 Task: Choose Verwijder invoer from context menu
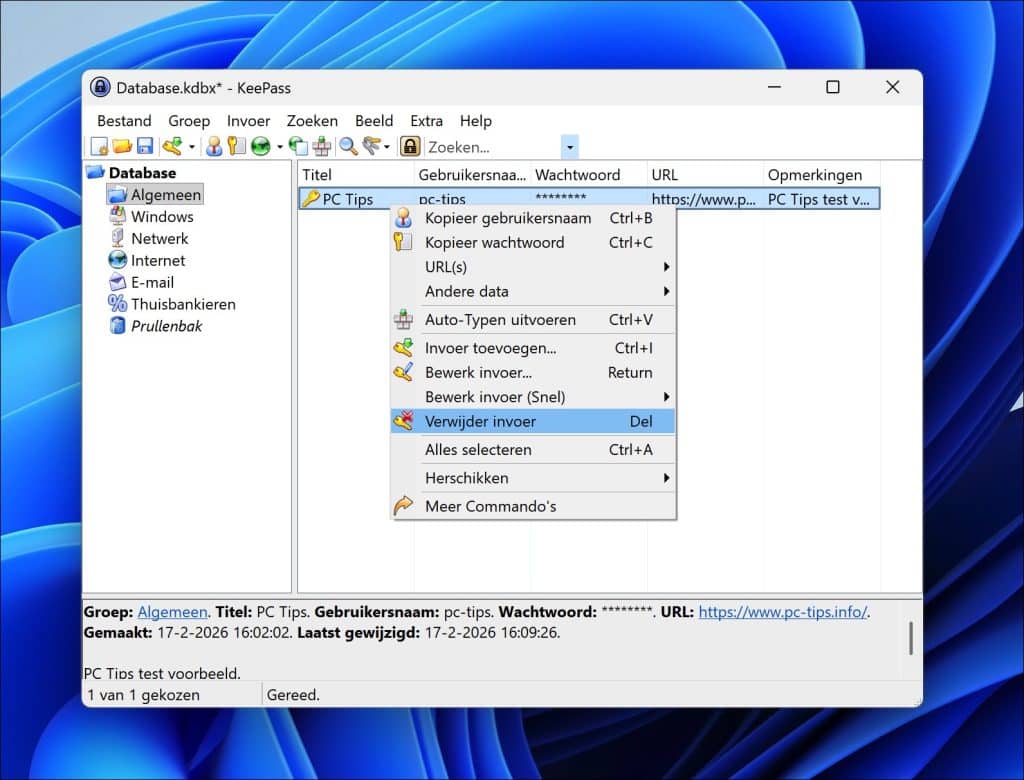pyautogui.click(x=480, y=422)
